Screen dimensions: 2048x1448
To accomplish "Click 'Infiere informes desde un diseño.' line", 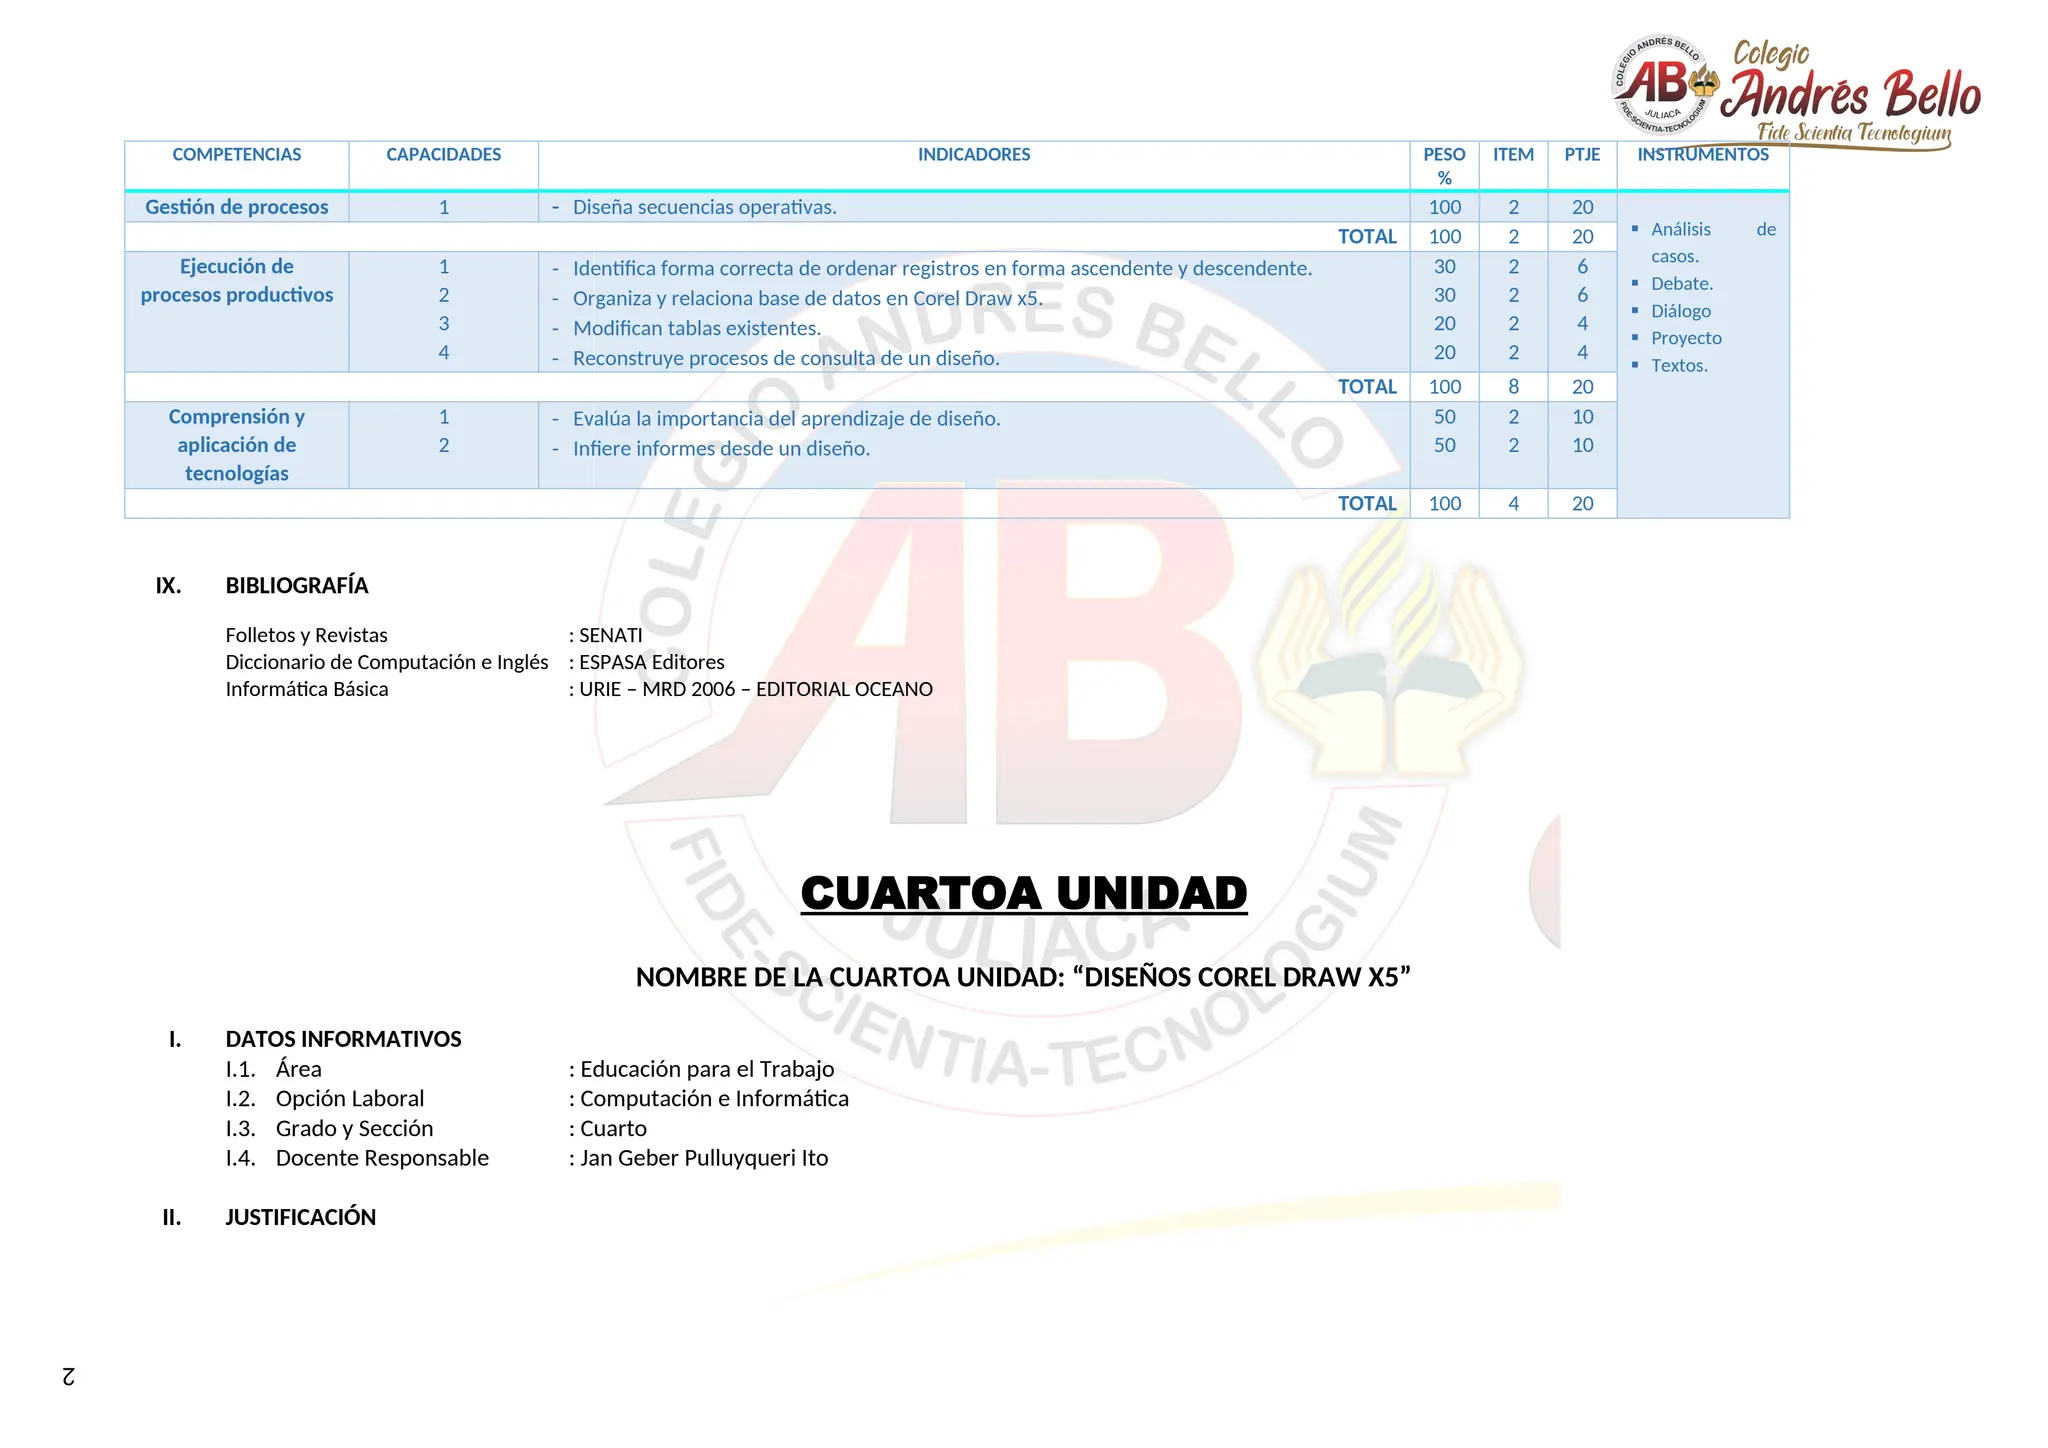I will (721, 448).
